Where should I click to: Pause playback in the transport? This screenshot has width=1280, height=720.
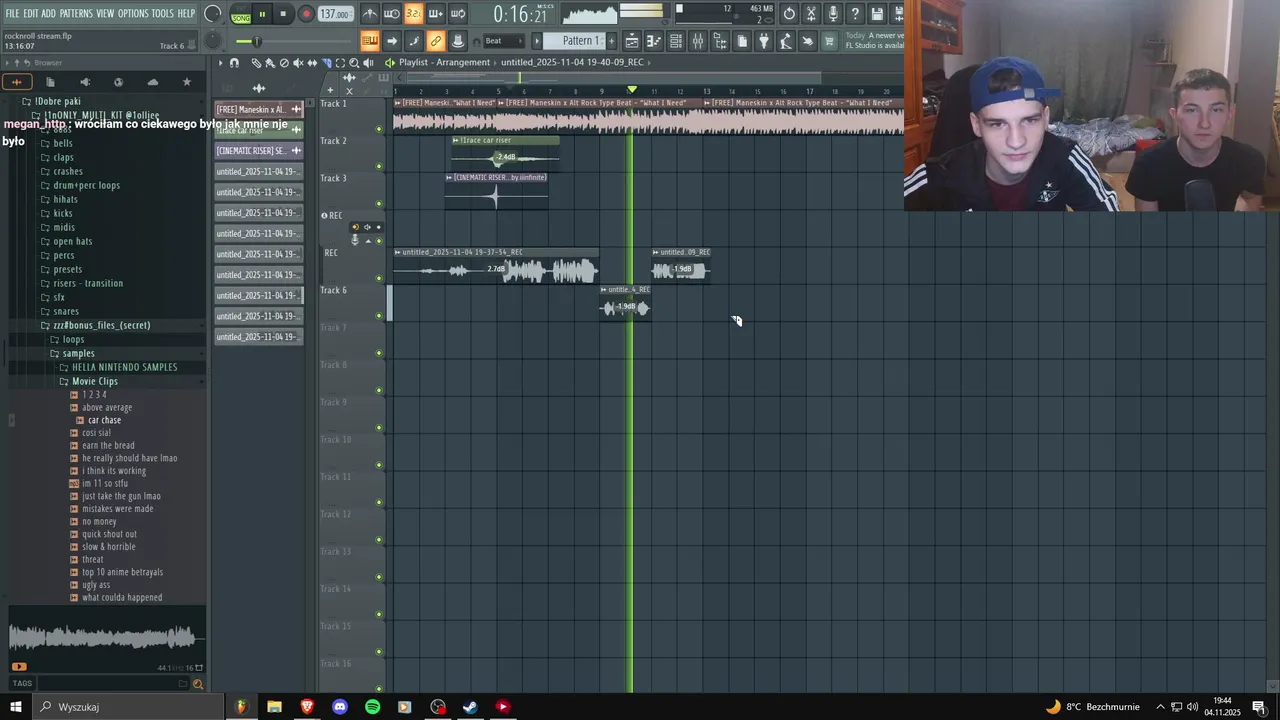tap(262, 14)
